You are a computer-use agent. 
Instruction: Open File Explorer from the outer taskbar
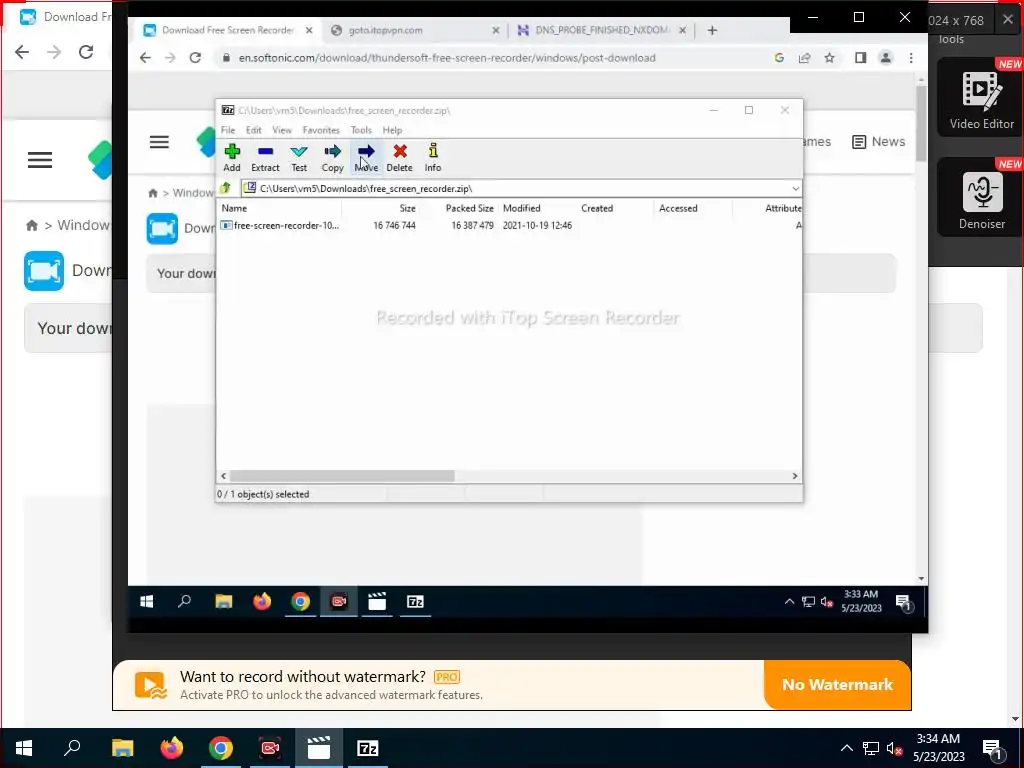click(x=122, y=748)
